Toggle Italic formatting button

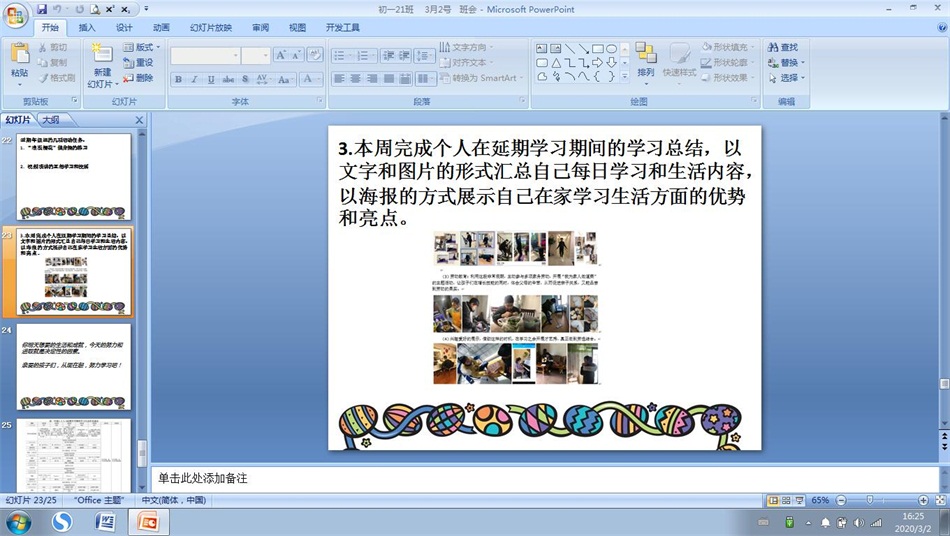tap(194, 79)
